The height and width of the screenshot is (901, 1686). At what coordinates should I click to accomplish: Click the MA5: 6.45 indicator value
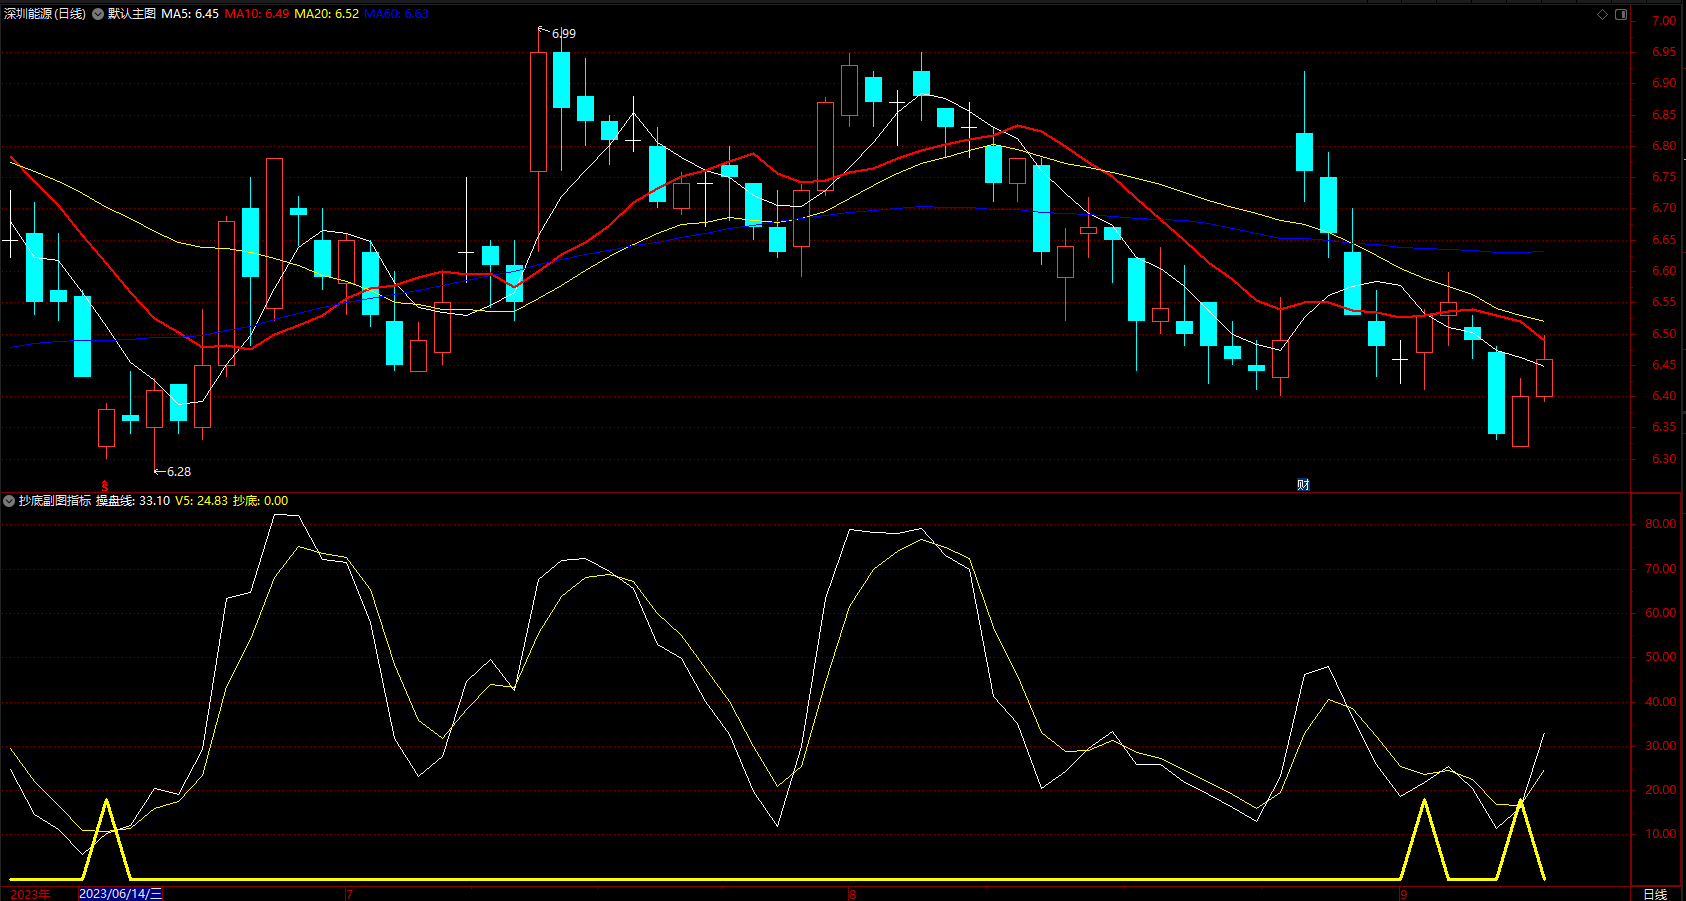point(190,14)
